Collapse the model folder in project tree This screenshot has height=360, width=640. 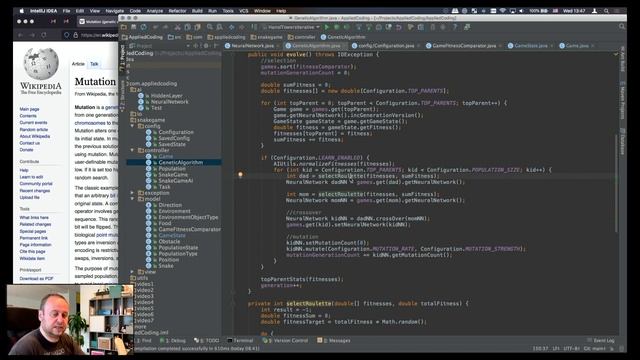click(132, 199)
